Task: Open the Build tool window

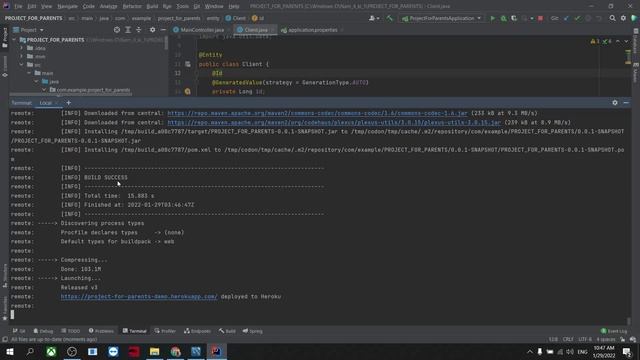Action: tap(227, 331)
